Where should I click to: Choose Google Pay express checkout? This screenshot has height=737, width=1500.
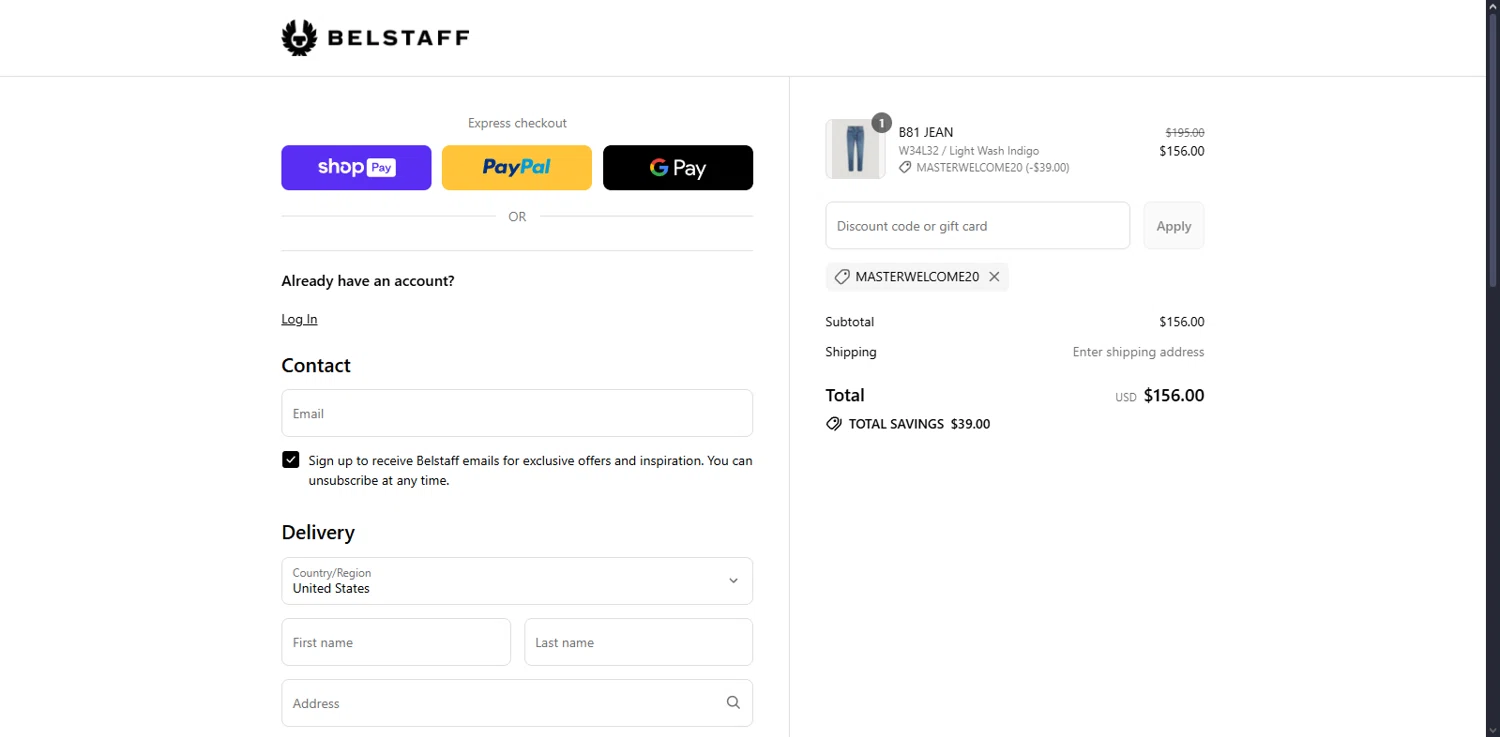coord(678,167)
